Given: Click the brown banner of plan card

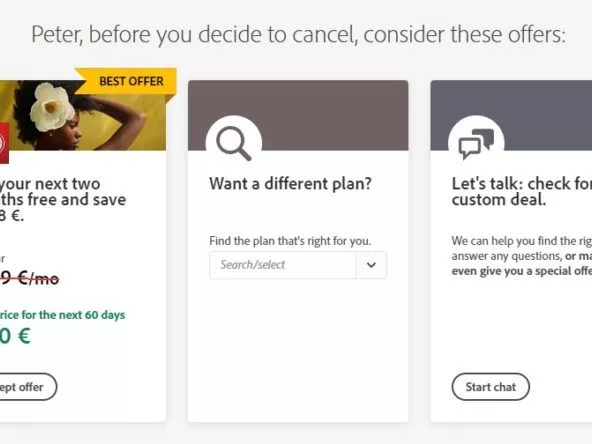Looking at the screenshot, I should (x=298, y=115).
